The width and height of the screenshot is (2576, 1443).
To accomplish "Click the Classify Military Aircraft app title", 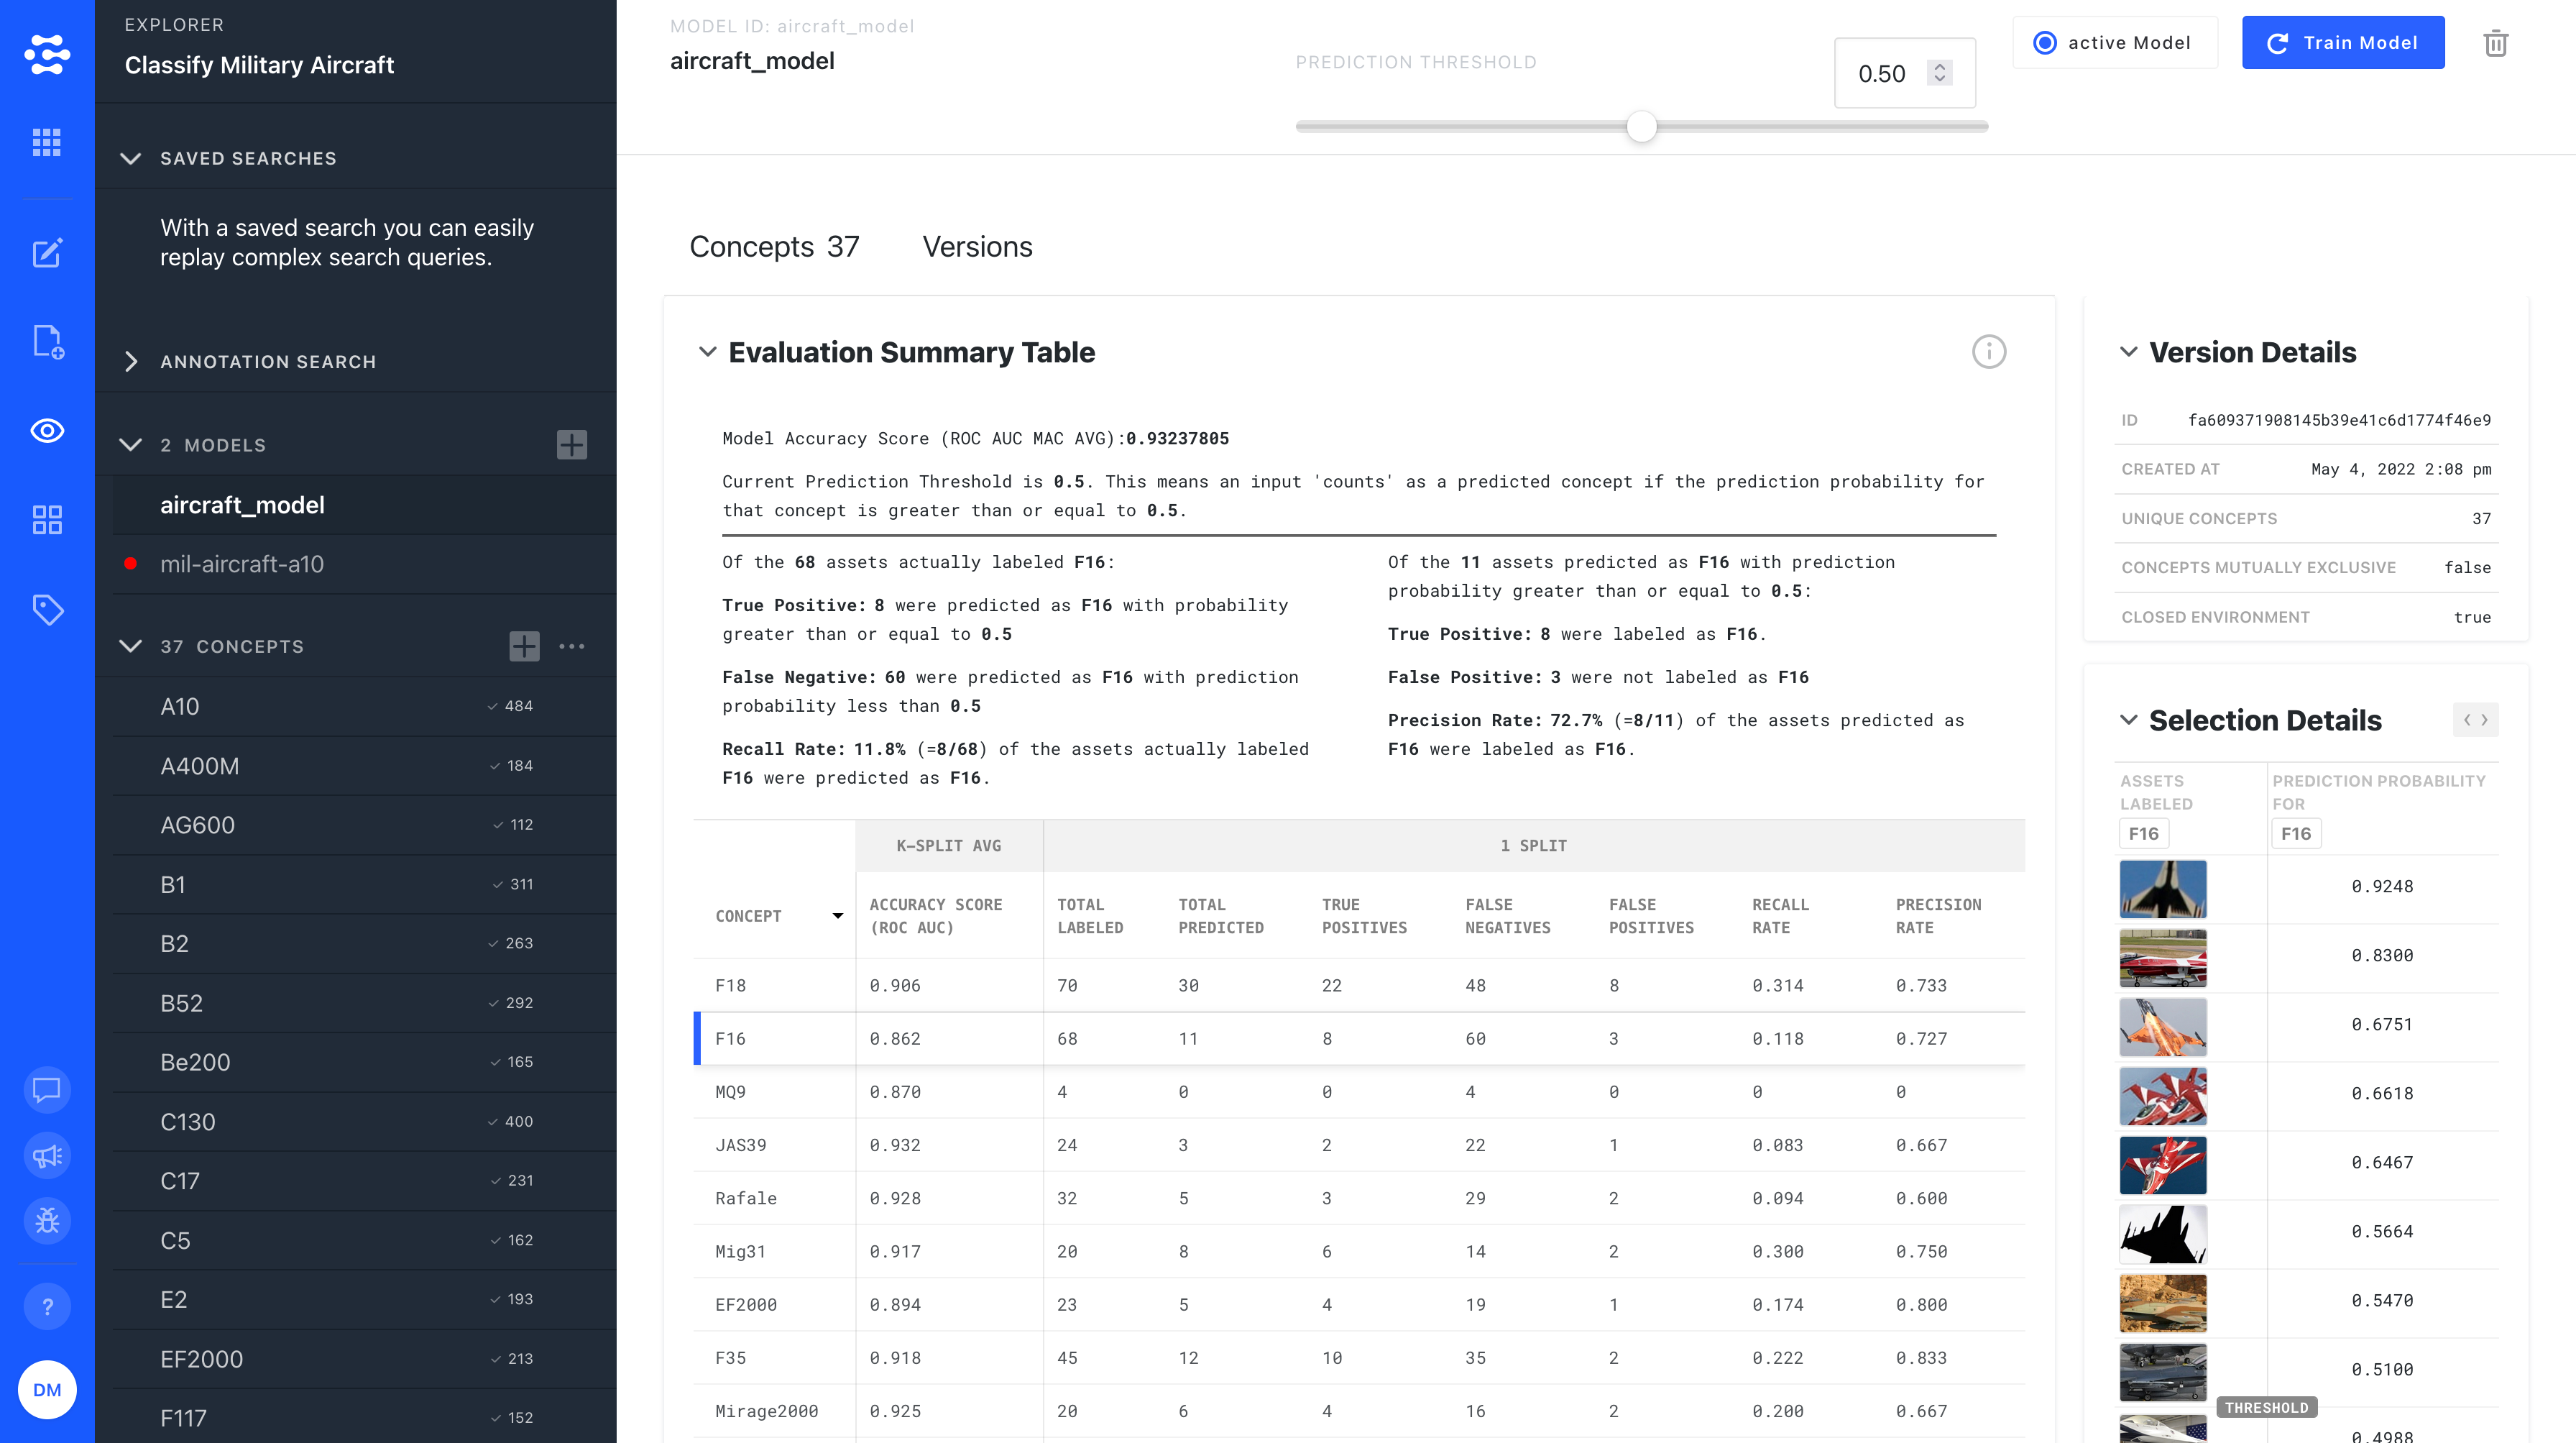I will [259, 65].
